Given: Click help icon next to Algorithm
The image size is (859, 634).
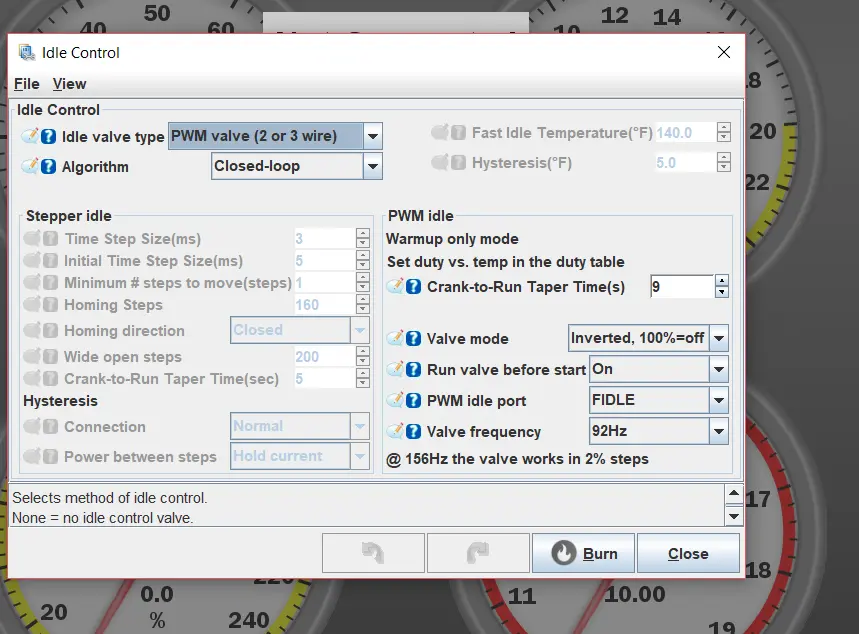Looking at the screenshot, I should (48, 166).
